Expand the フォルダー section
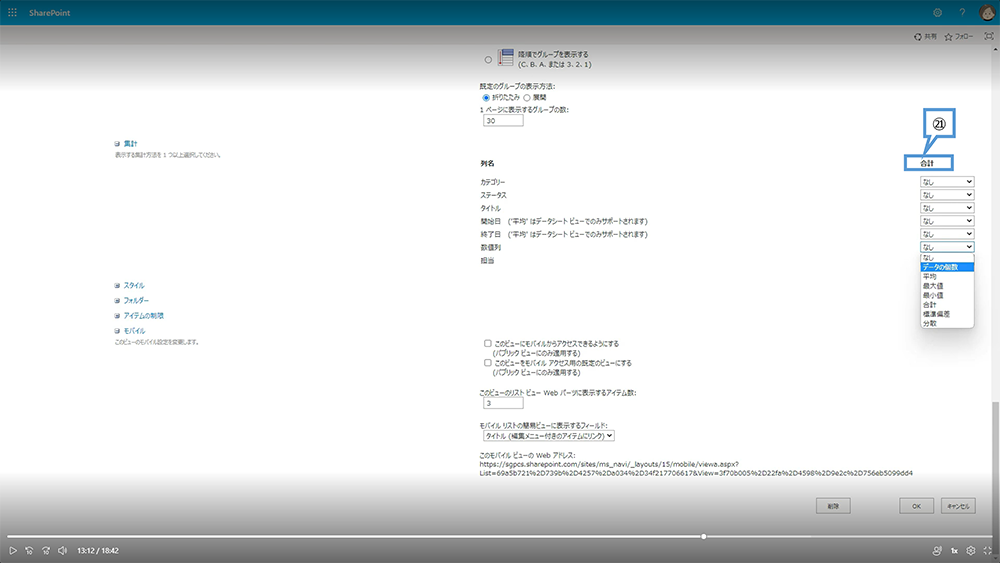This screenshot has width=1000, height=563. [117, 300]
